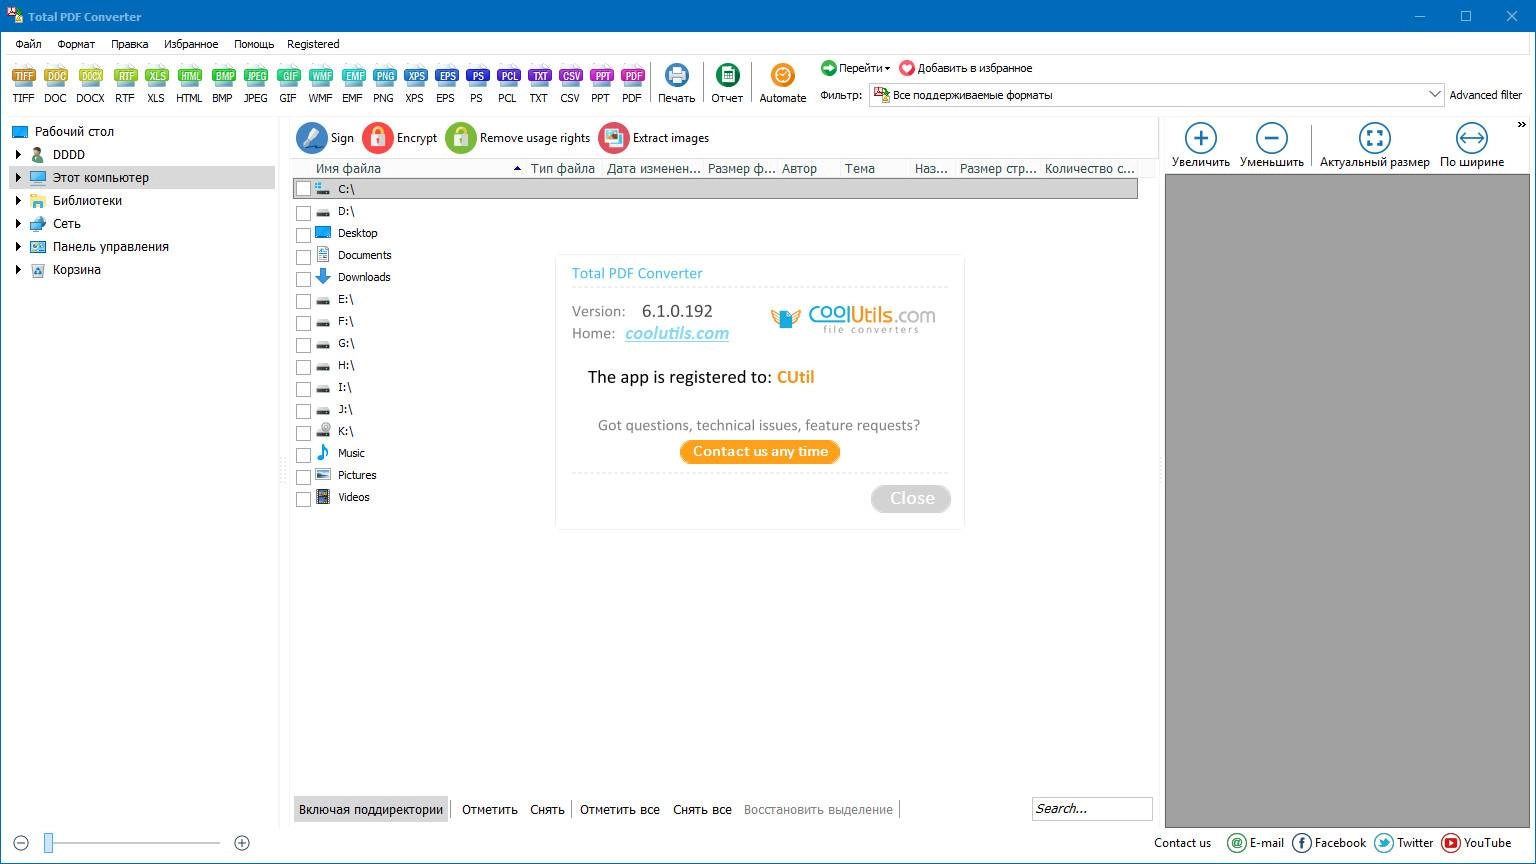This screenshot has width=1536, height=864.
Task: Select XPS format icon
Action: pos(414,84)
